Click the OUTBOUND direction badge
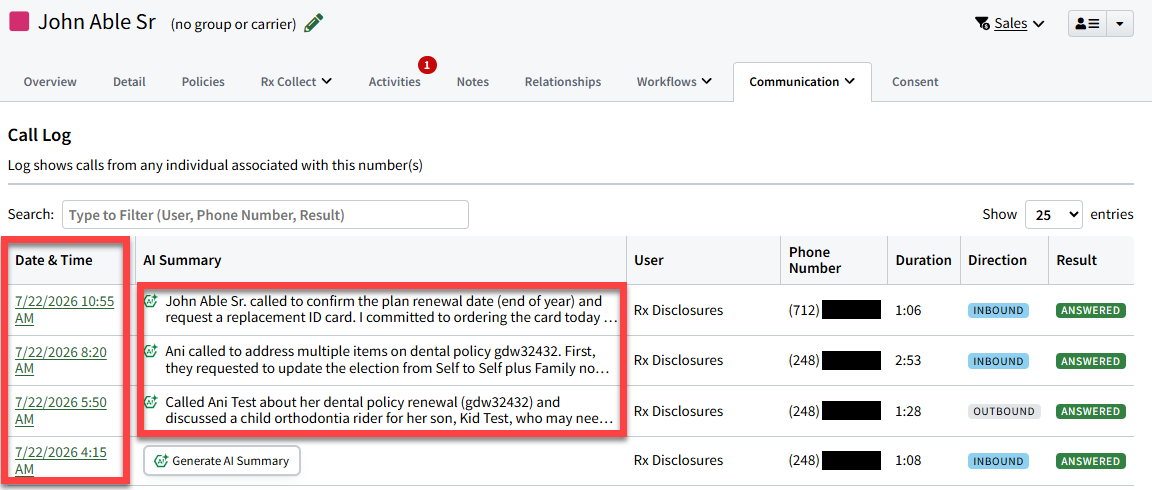This screenshot has width=1152, height=490. 1004,411
